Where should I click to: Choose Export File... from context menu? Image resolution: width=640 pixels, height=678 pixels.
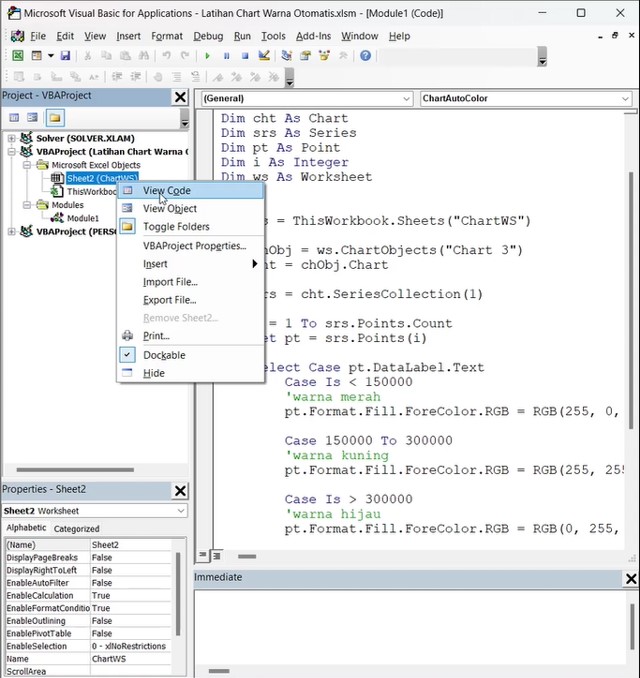[169, 300]
